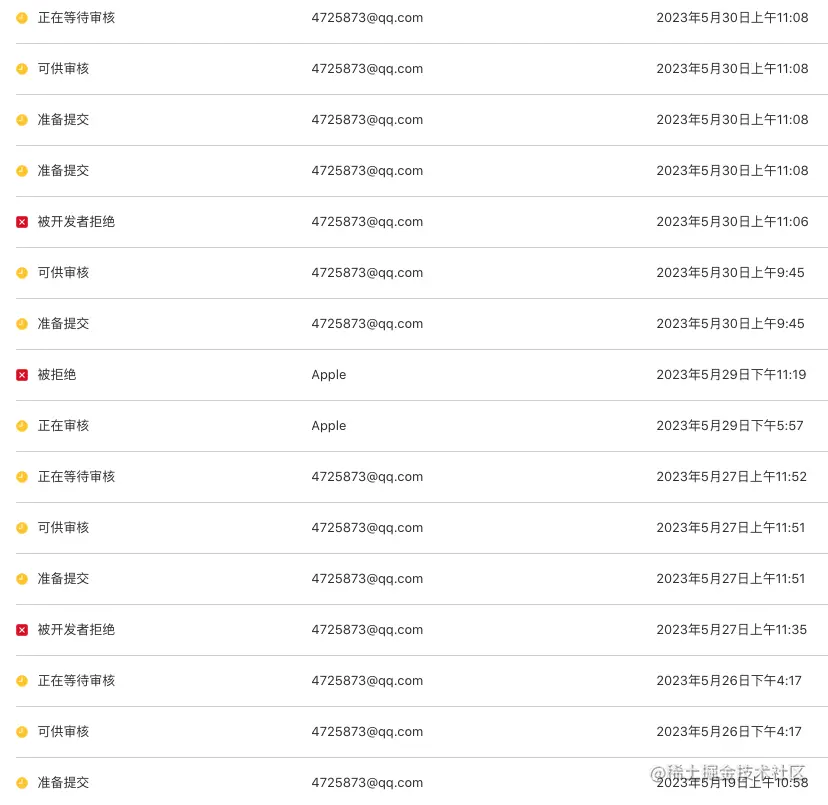Screen dimensions: 828x805
Task: Select the 被开发者拒绝 status dated 5月30日
Action: (x=76, y=222)
